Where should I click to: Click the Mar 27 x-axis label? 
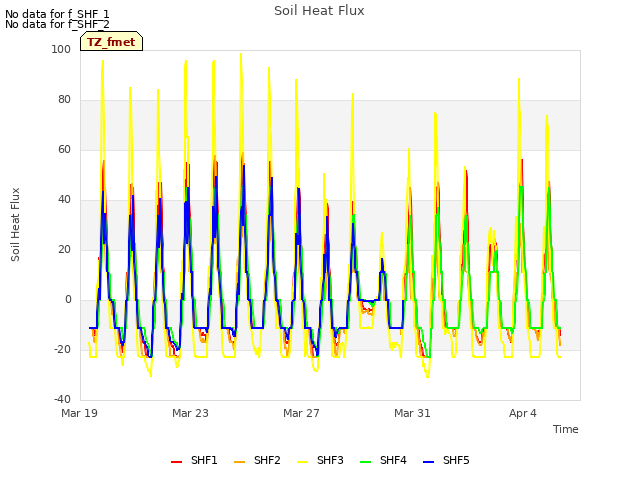pos(301,413)
